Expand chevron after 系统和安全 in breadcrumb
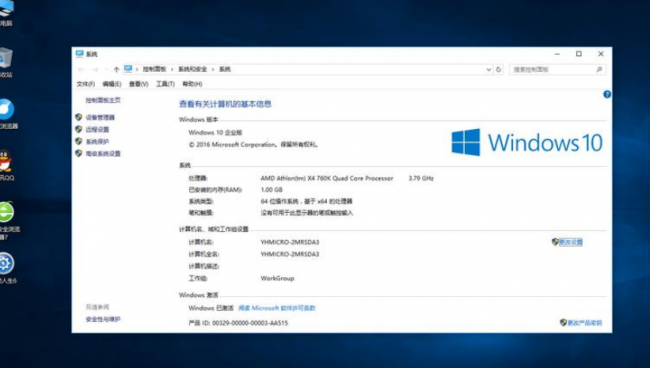This screenshot has width=650, height=368. (213, 69)
